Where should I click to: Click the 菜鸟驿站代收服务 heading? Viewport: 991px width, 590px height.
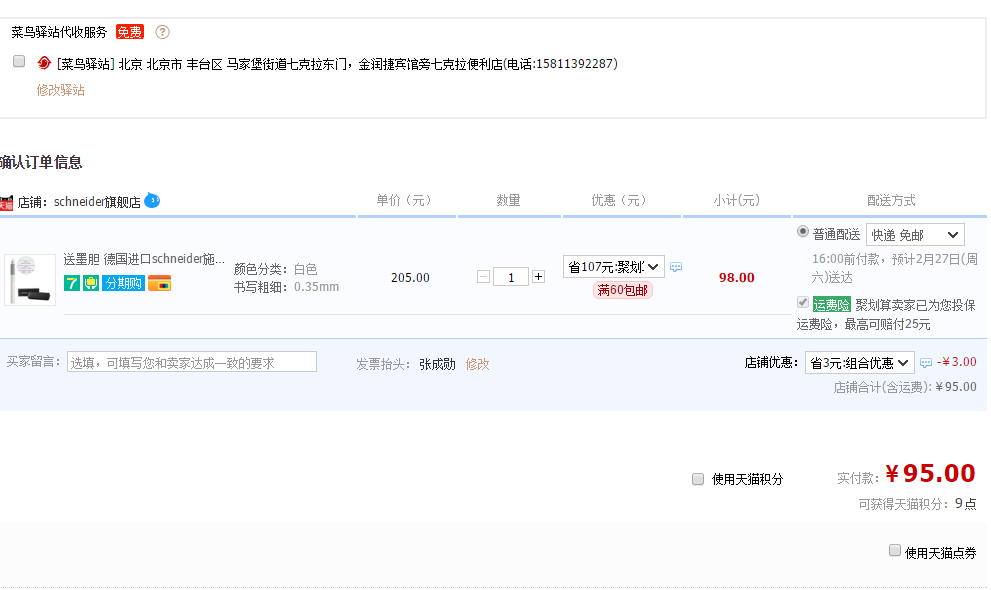[59, 32]
